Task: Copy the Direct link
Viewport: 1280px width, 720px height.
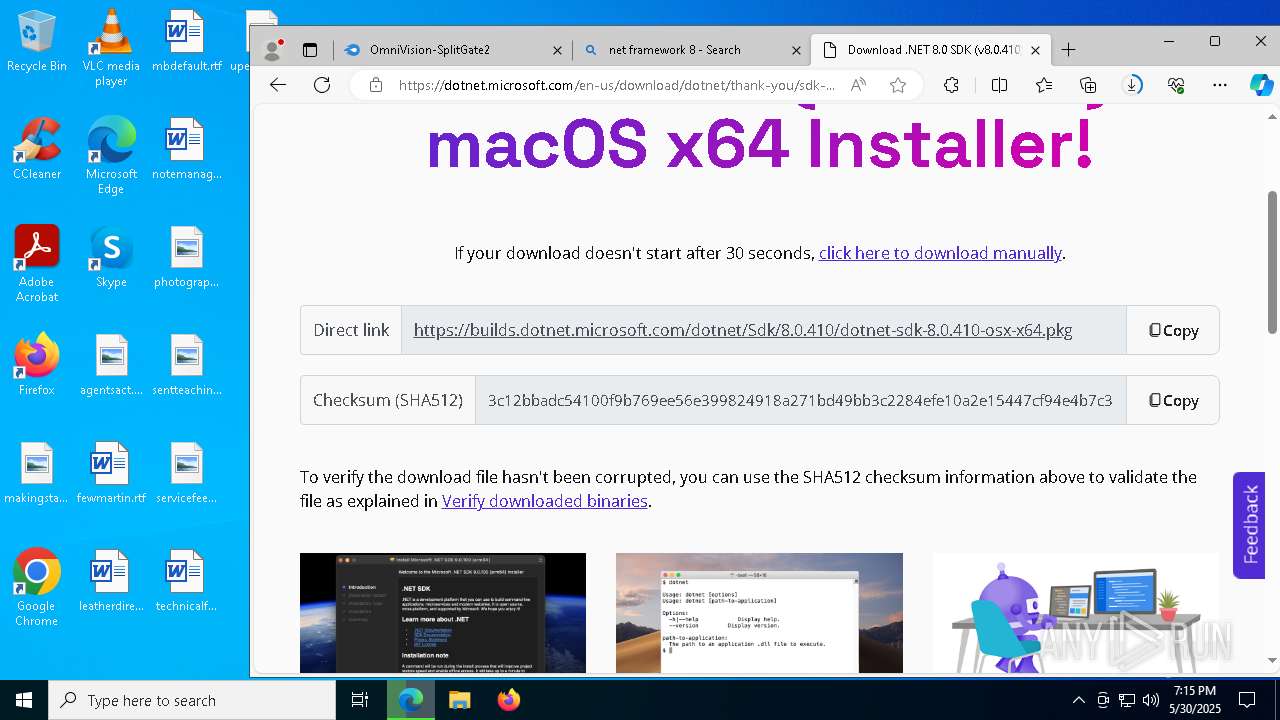Action: pyautogui.click(x=1173, y=330)
